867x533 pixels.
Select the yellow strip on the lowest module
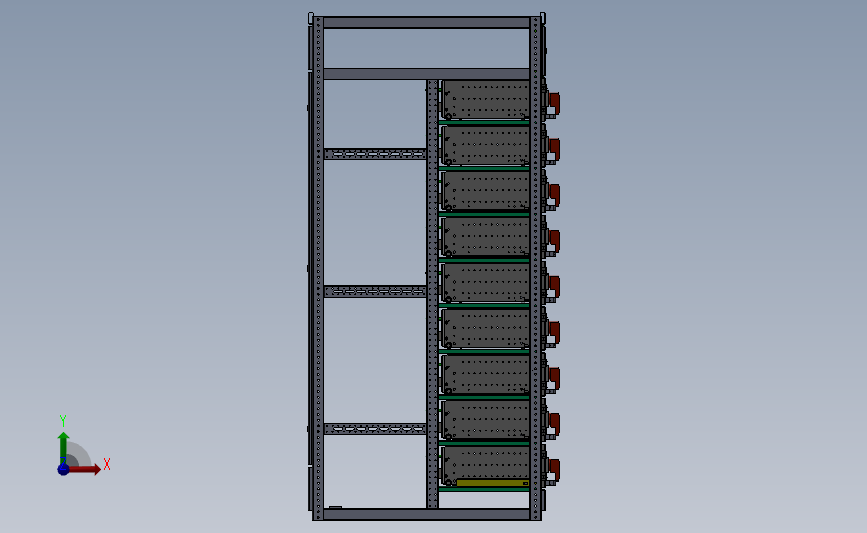click(493, 483)
